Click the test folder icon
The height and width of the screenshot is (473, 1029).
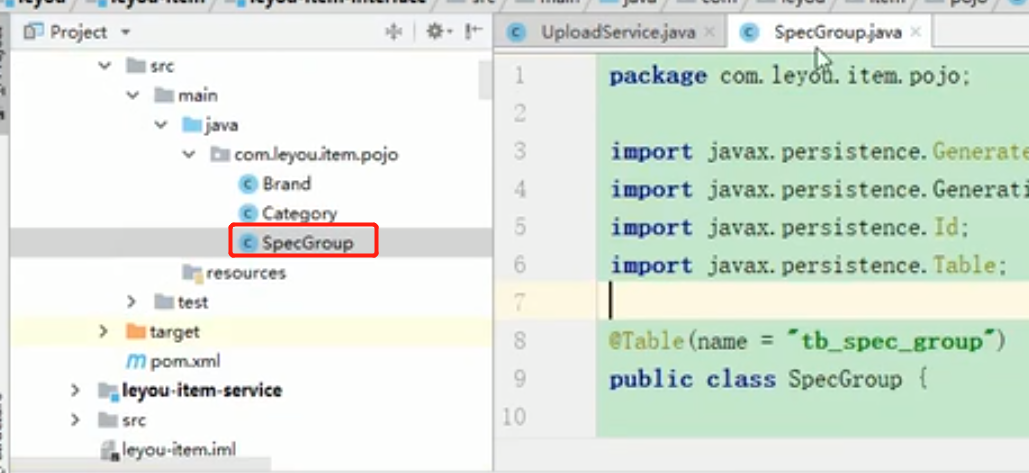(x=164, y=302)
